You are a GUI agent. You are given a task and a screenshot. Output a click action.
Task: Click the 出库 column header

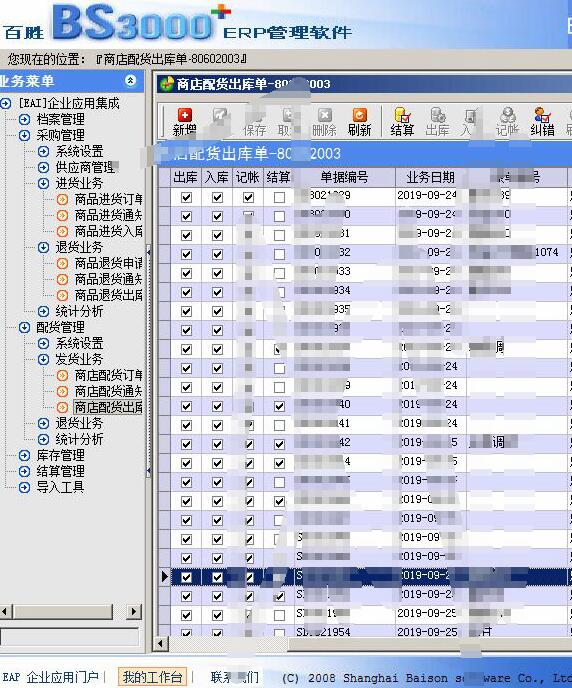click(186, 177)
